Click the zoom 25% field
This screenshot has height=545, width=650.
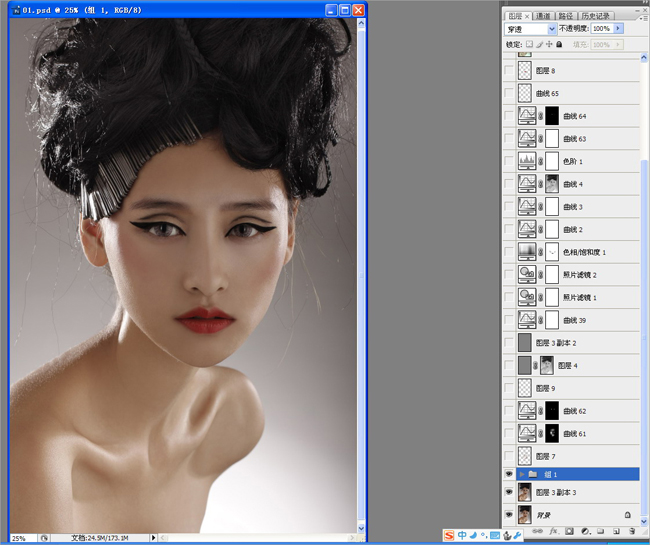23,538
